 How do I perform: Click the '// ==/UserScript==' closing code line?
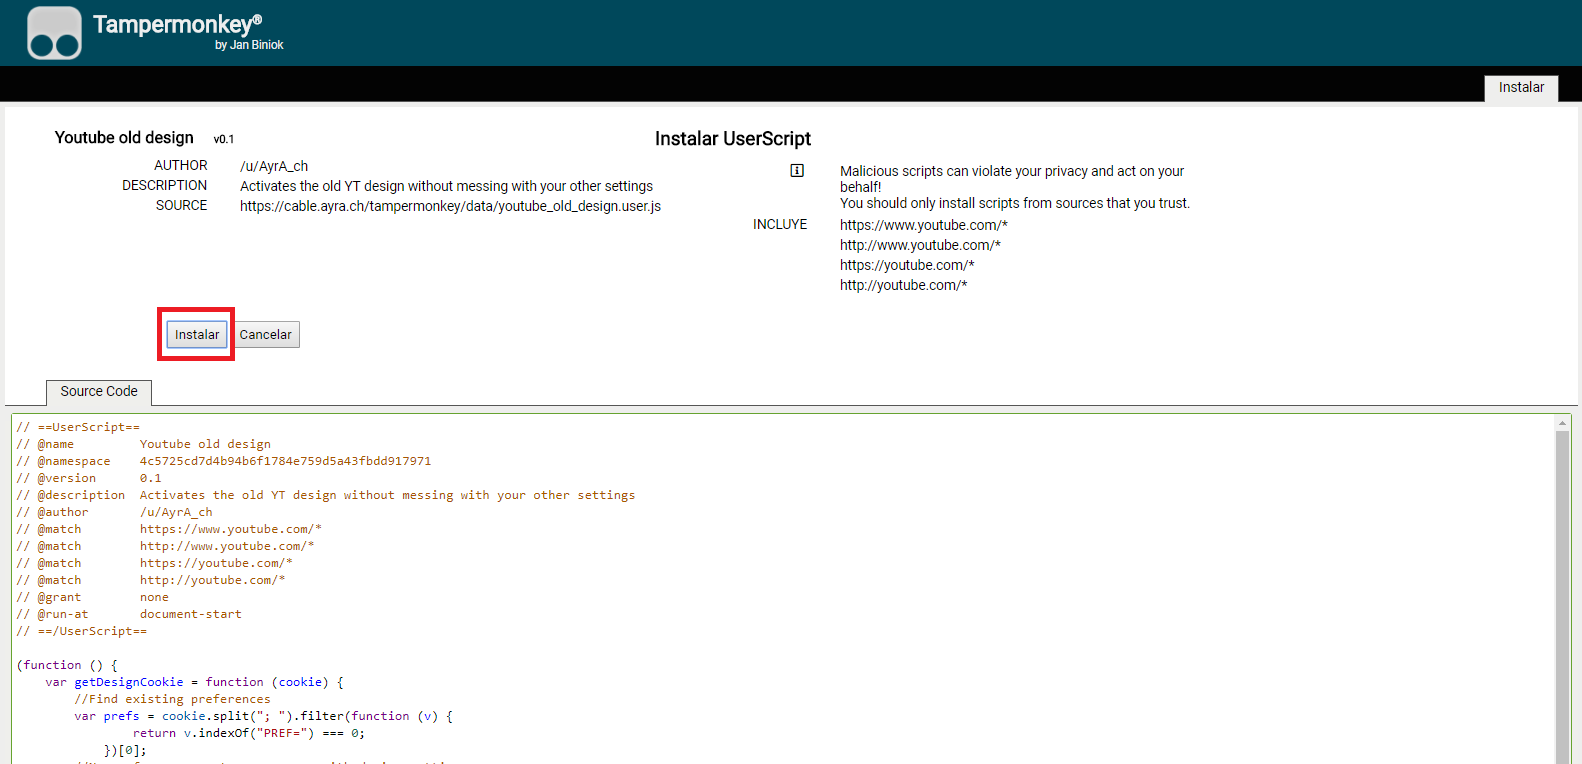[x=82, y=631]
